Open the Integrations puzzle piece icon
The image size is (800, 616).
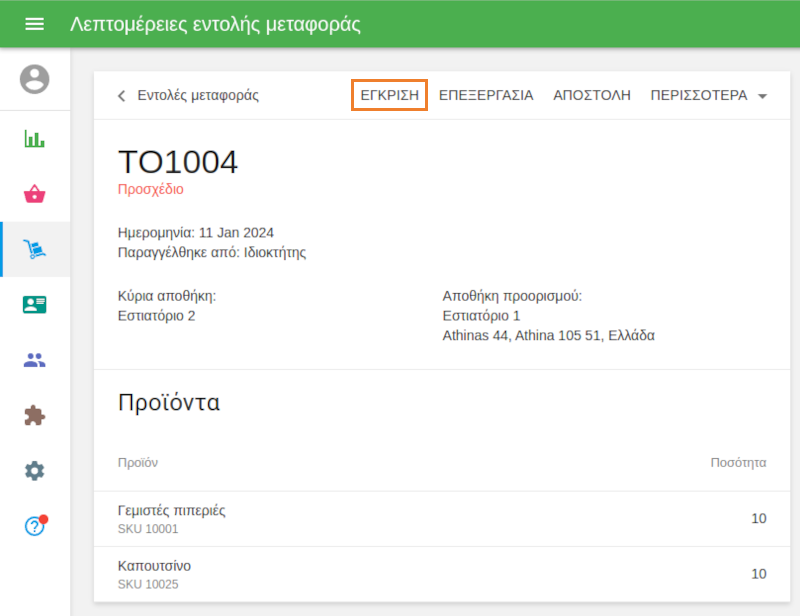click(35, 414)
